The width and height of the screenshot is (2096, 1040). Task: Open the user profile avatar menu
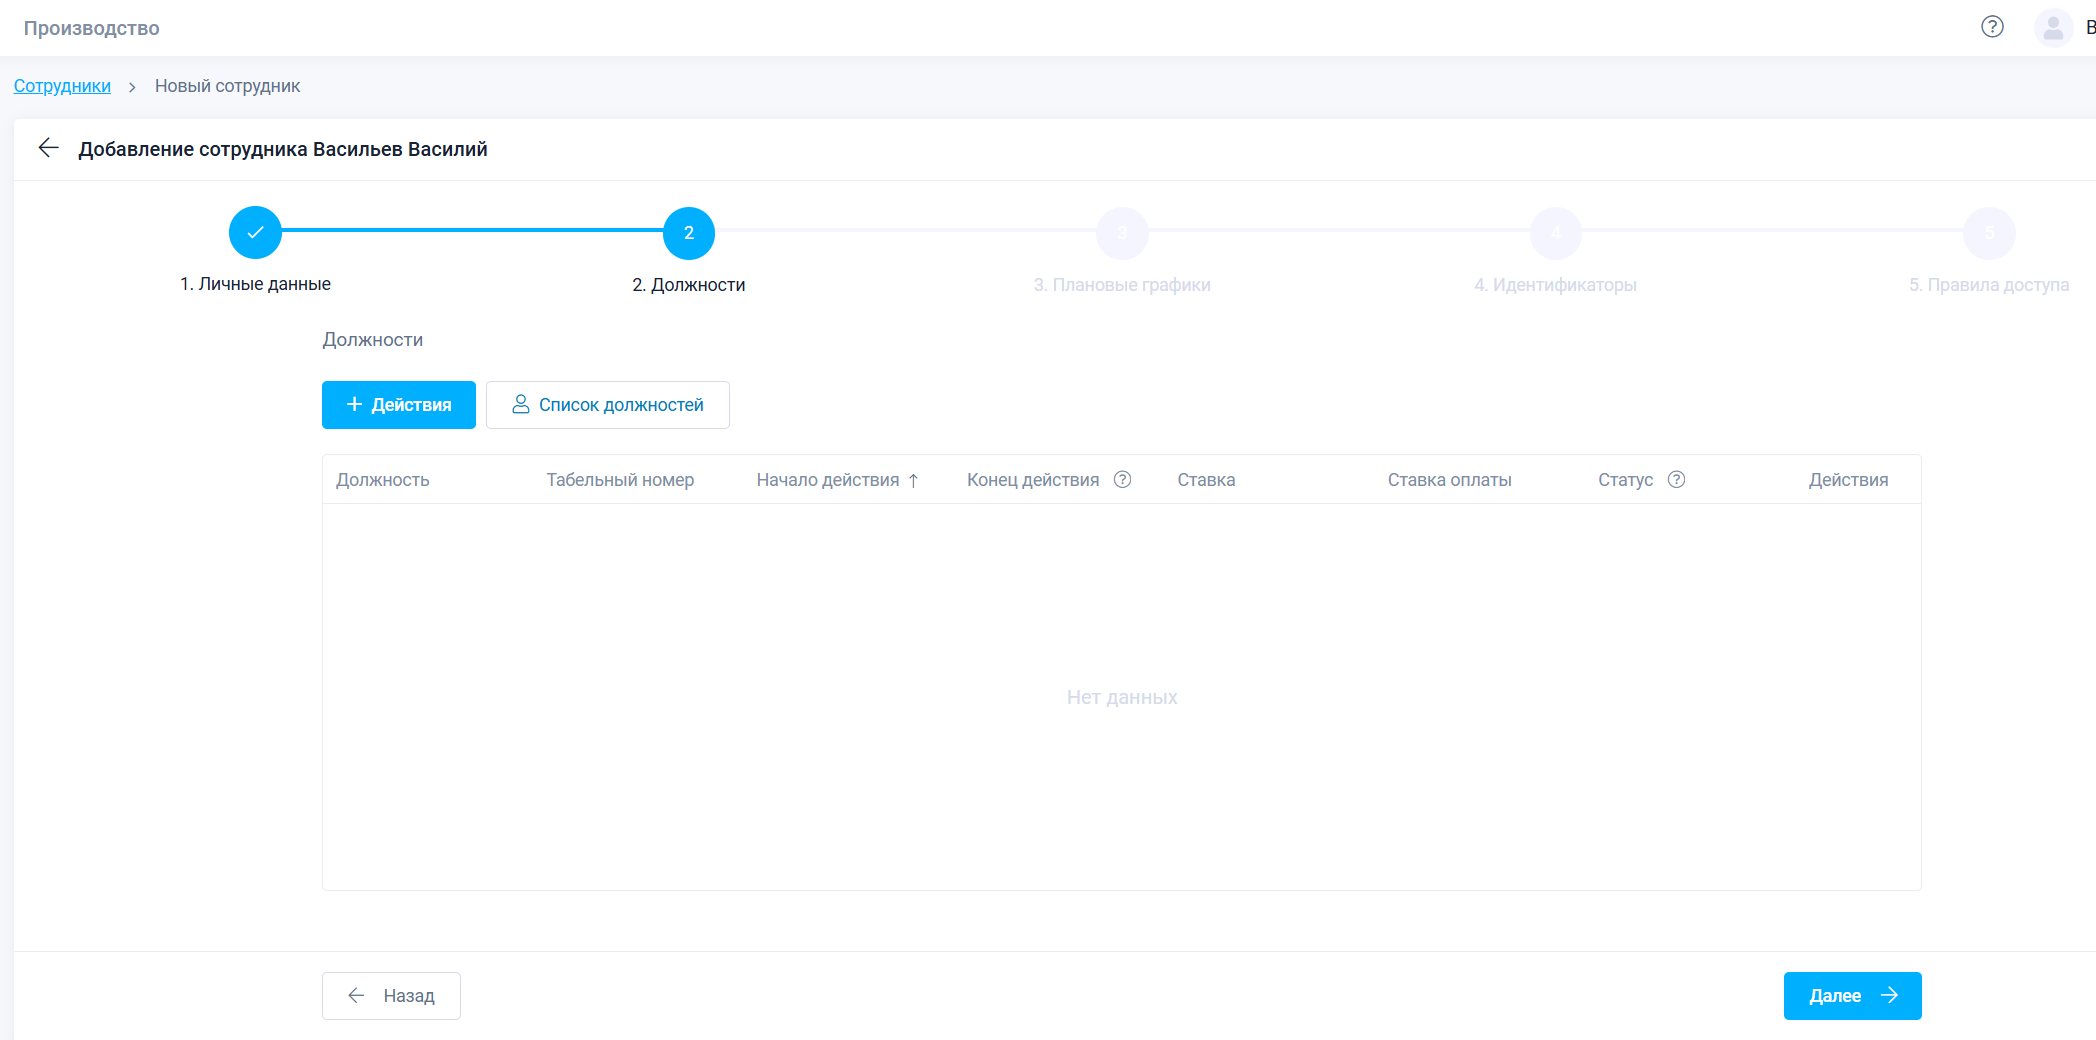[2053, 28]
